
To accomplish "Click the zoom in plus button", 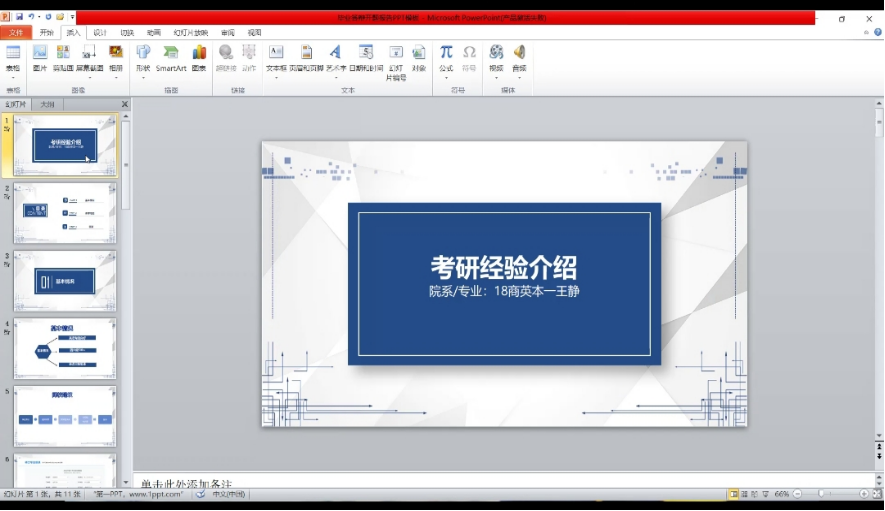I will [x=866, y=494].
